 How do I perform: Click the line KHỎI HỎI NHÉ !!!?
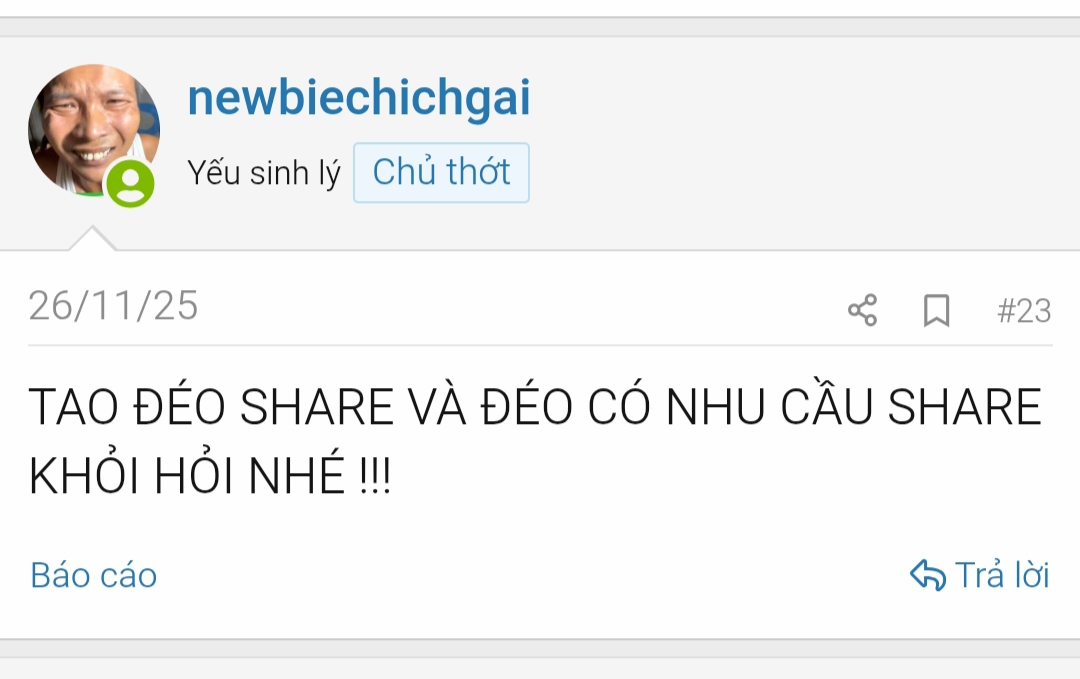tap(210, 474)
